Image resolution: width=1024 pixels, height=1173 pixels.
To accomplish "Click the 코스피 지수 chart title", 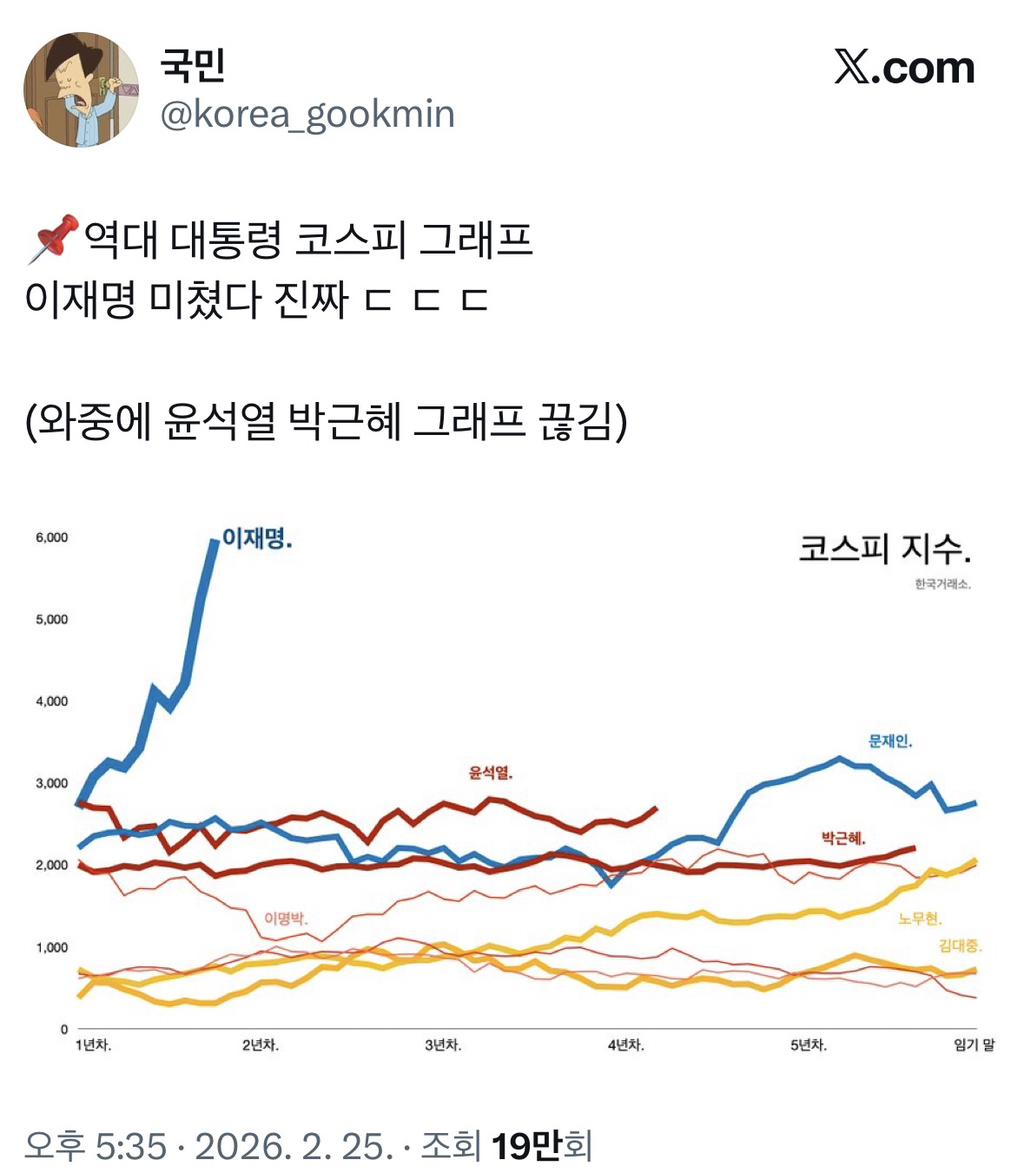I will click(884, 550).
